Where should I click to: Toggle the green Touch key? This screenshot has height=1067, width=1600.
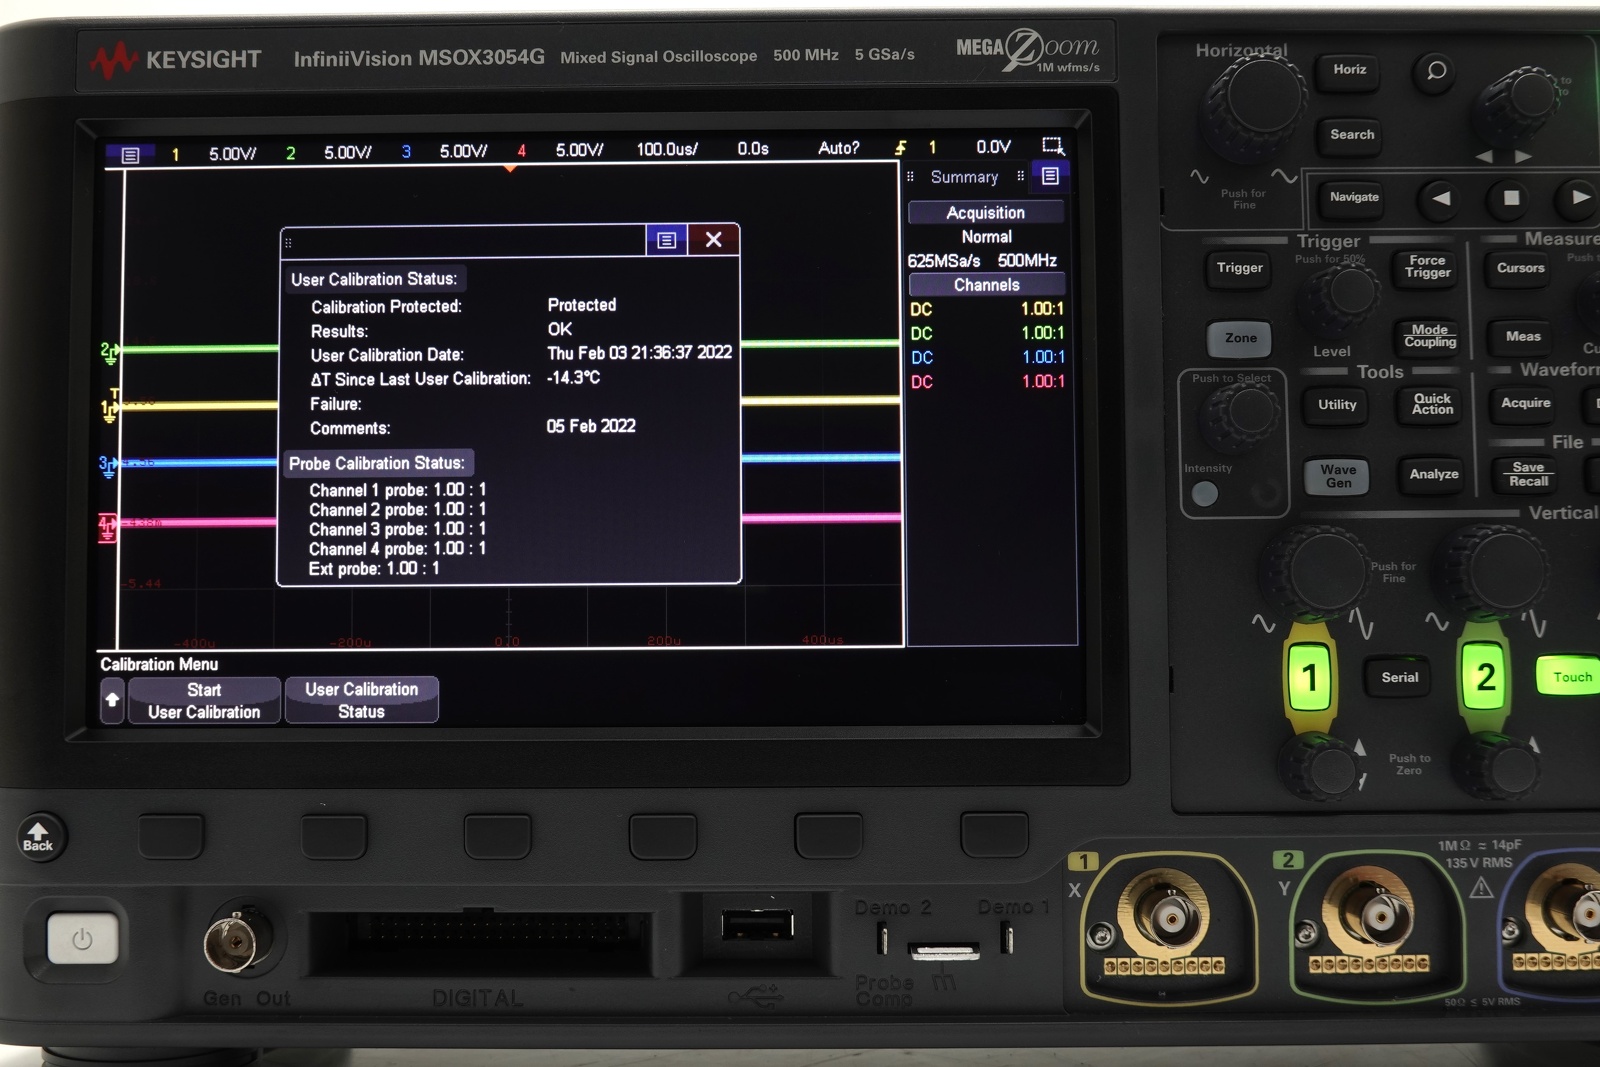pos(1571,677)
